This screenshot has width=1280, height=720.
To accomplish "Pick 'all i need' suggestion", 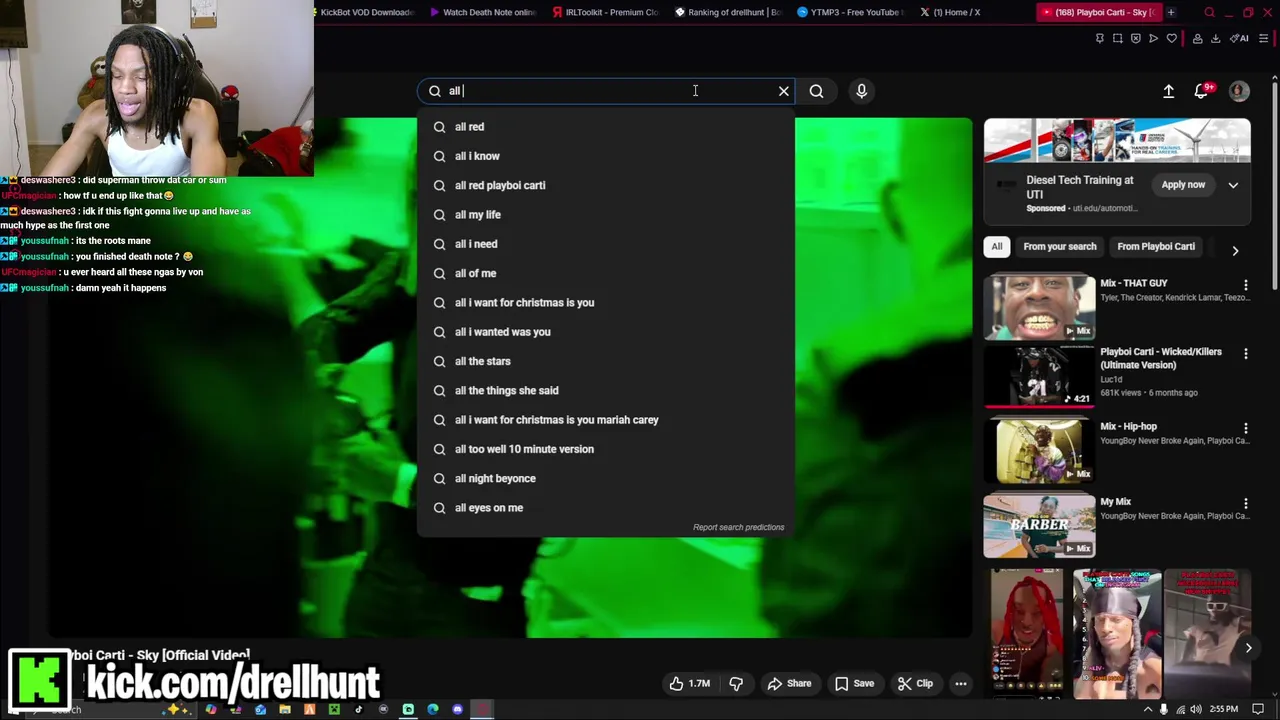I will [x=606, y=244].
